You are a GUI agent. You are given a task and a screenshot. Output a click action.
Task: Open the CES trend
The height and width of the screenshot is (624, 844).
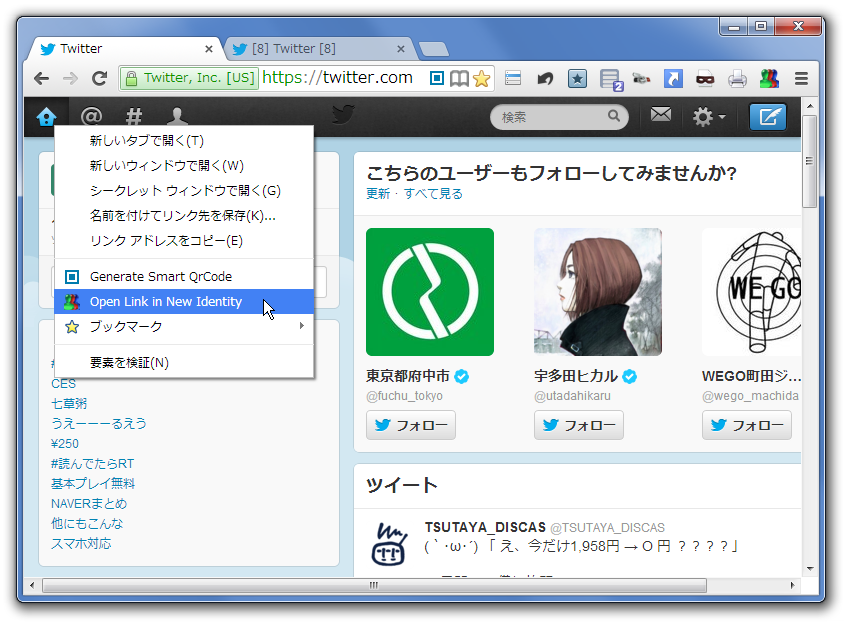coord(64,384)
